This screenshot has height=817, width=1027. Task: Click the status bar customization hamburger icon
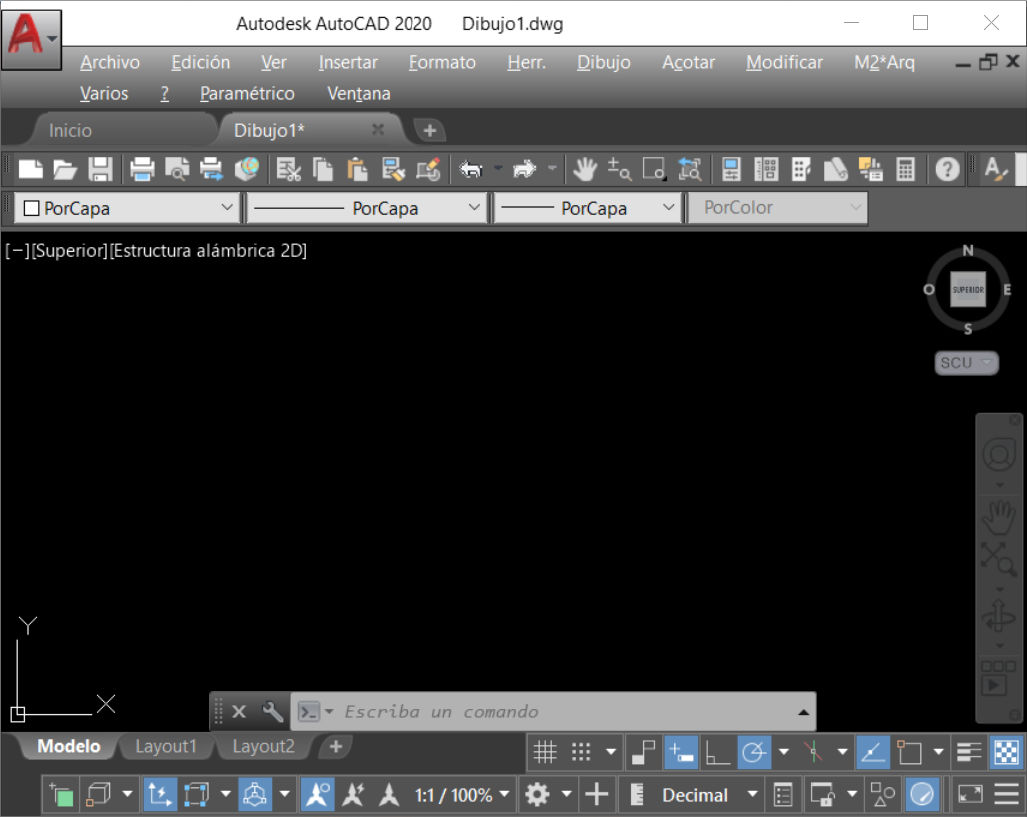pyautogui.click(x=1006, y=794)
